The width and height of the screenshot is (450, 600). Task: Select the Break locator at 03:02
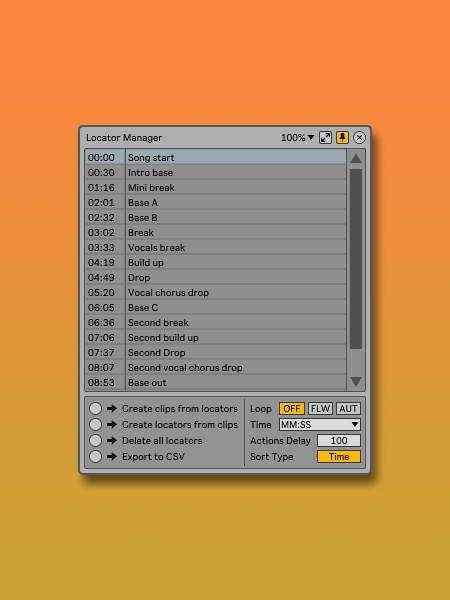(x=236, y=232)
